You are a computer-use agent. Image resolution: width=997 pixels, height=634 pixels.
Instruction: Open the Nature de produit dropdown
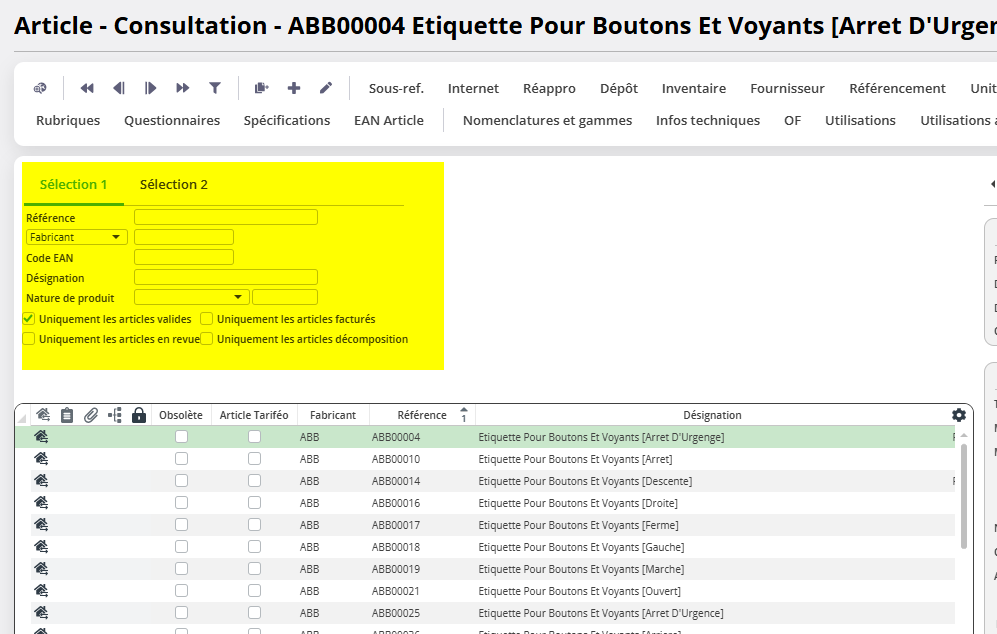click(191, 297)
